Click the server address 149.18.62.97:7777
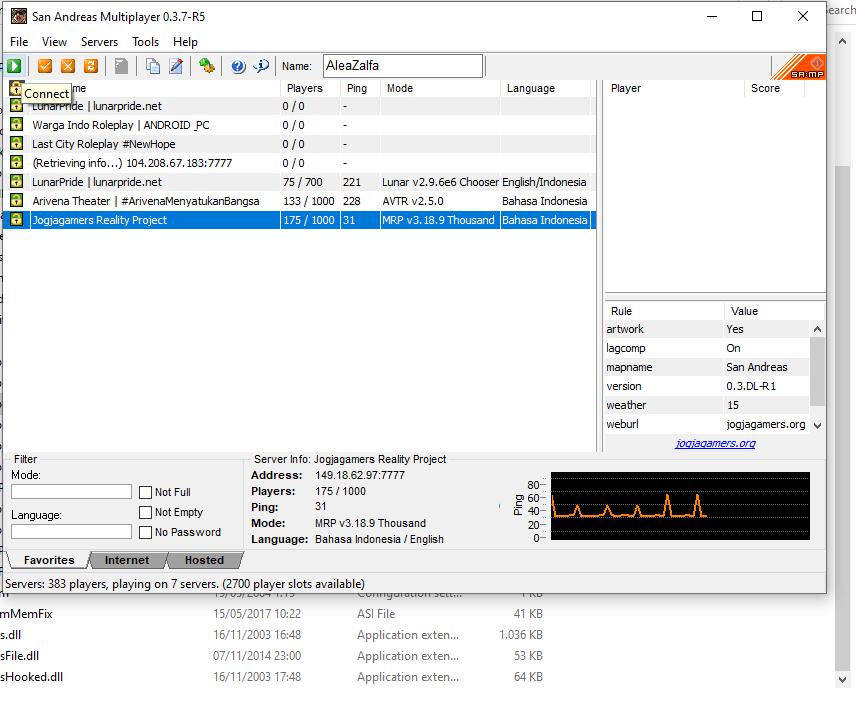The width and height of the screenshot is (856, 708). click(x=360, y=475)
